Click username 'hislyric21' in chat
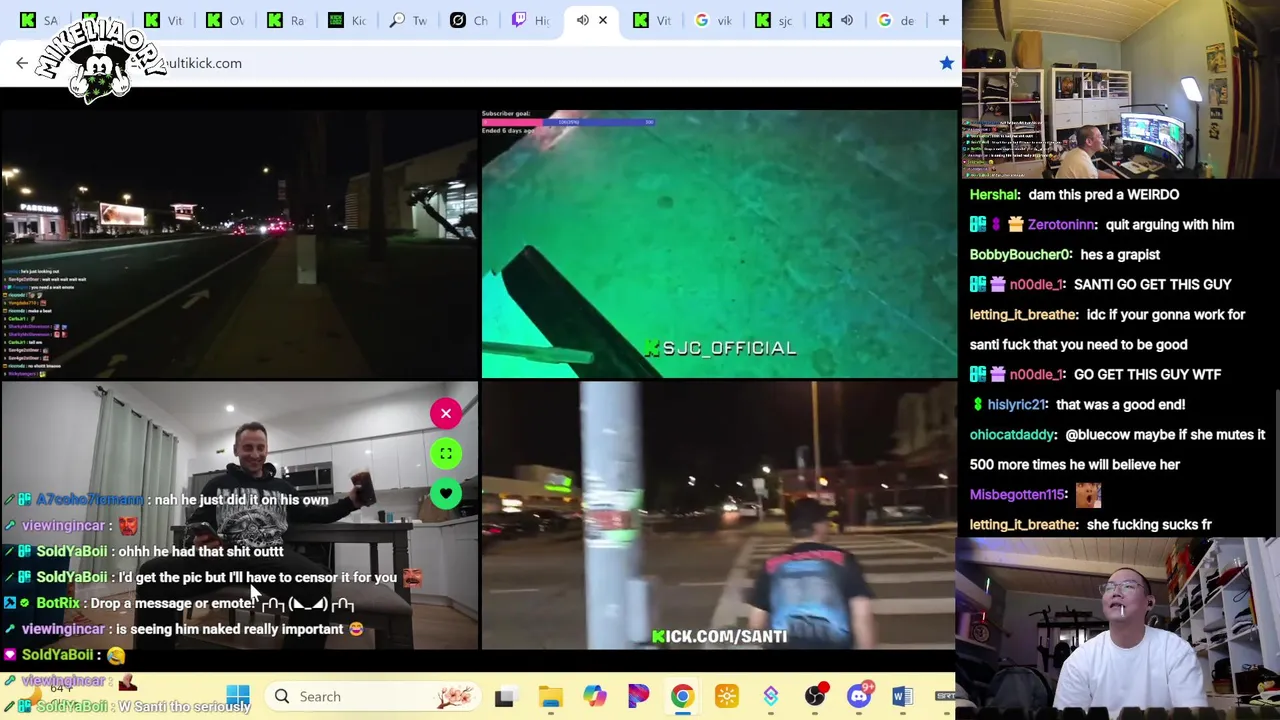This screenshot has width=1280, height=720. [1016, 405]
